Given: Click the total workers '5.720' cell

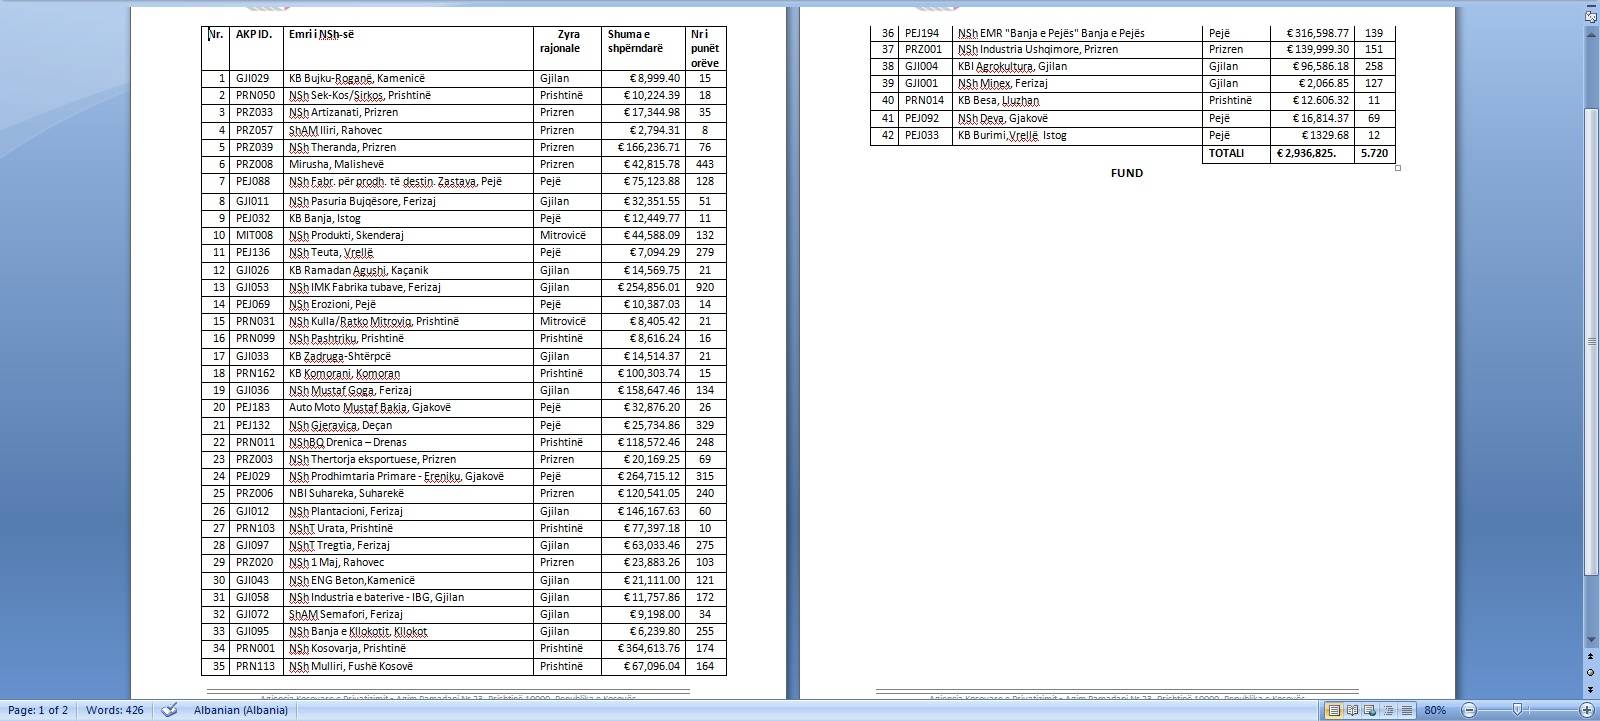Looking at the screenshot, I should point(1374,153).
